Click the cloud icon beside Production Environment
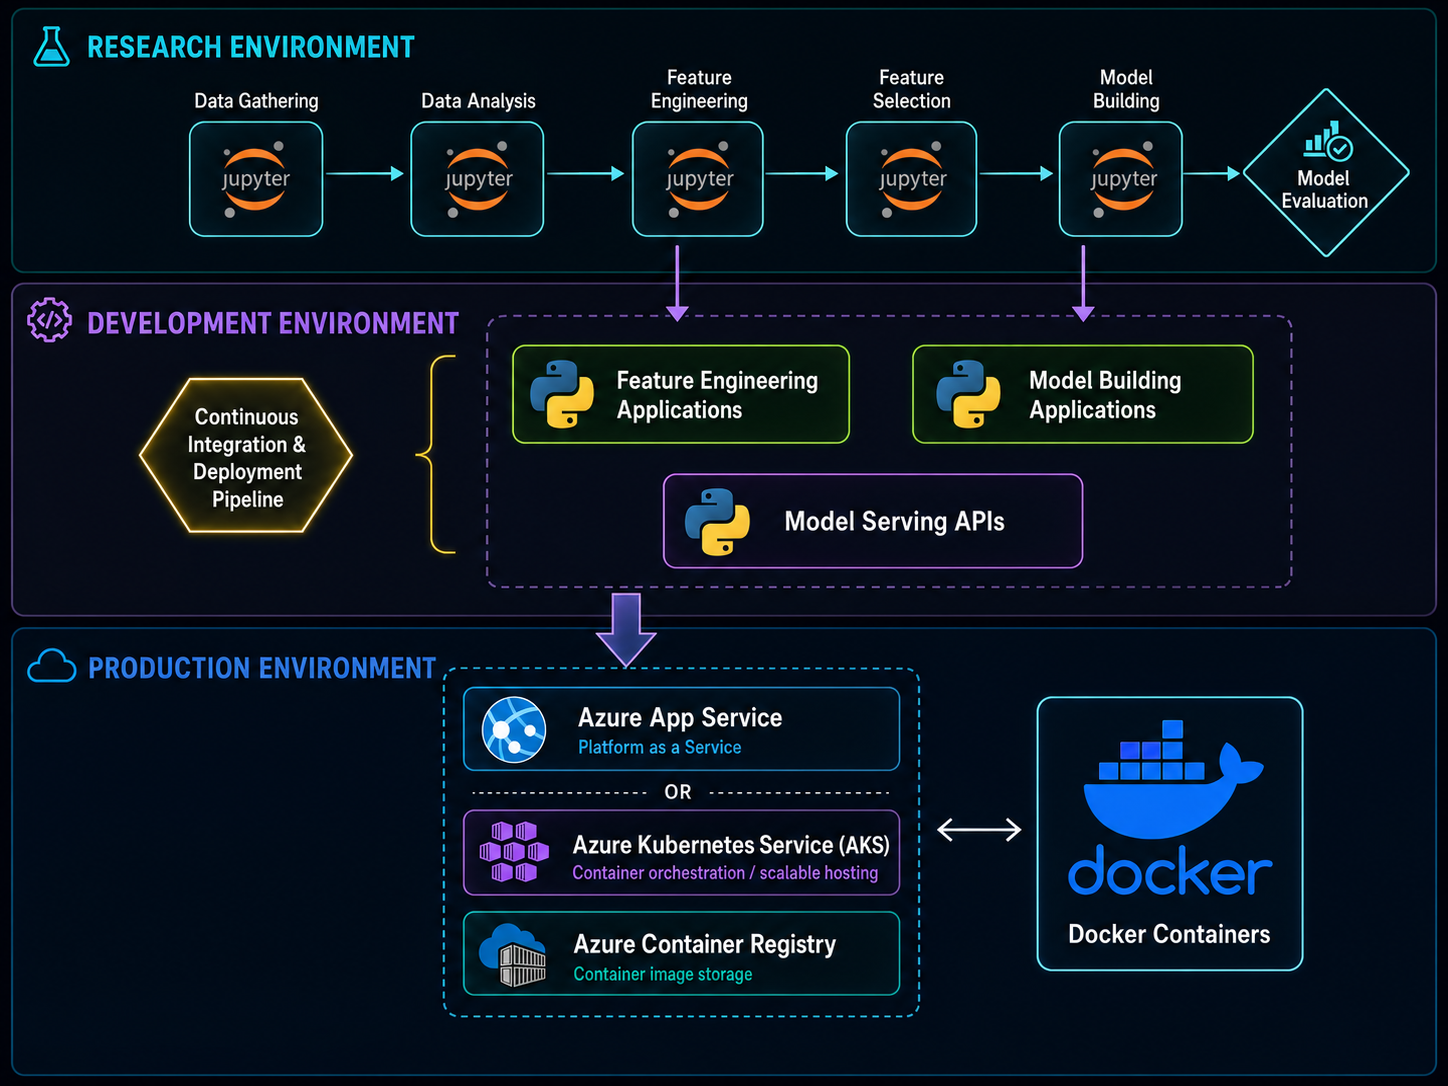1448x1086 pixels. click(x=52, y=666)
